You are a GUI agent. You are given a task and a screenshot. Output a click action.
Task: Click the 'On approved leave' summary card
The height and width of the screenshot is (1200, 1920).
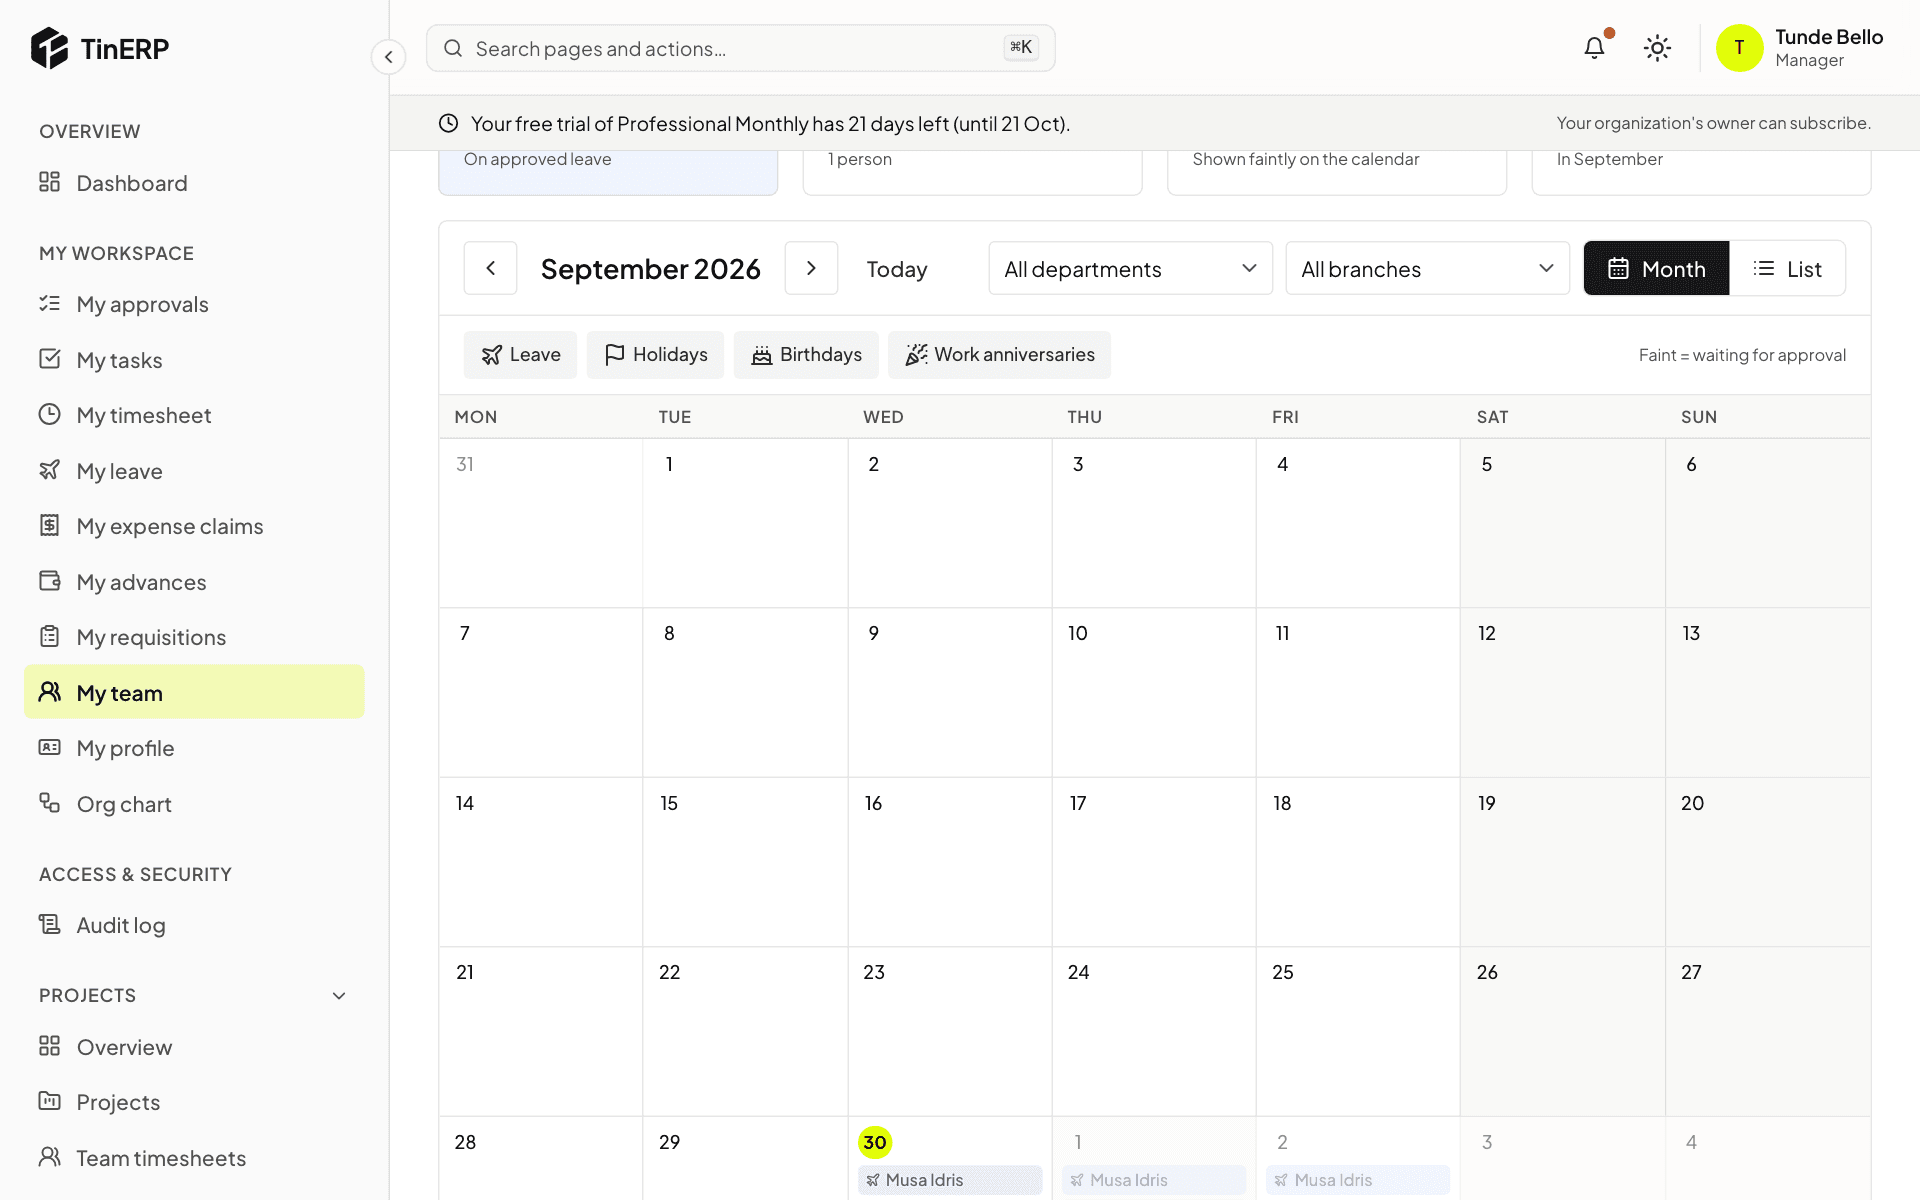point(608,172)
